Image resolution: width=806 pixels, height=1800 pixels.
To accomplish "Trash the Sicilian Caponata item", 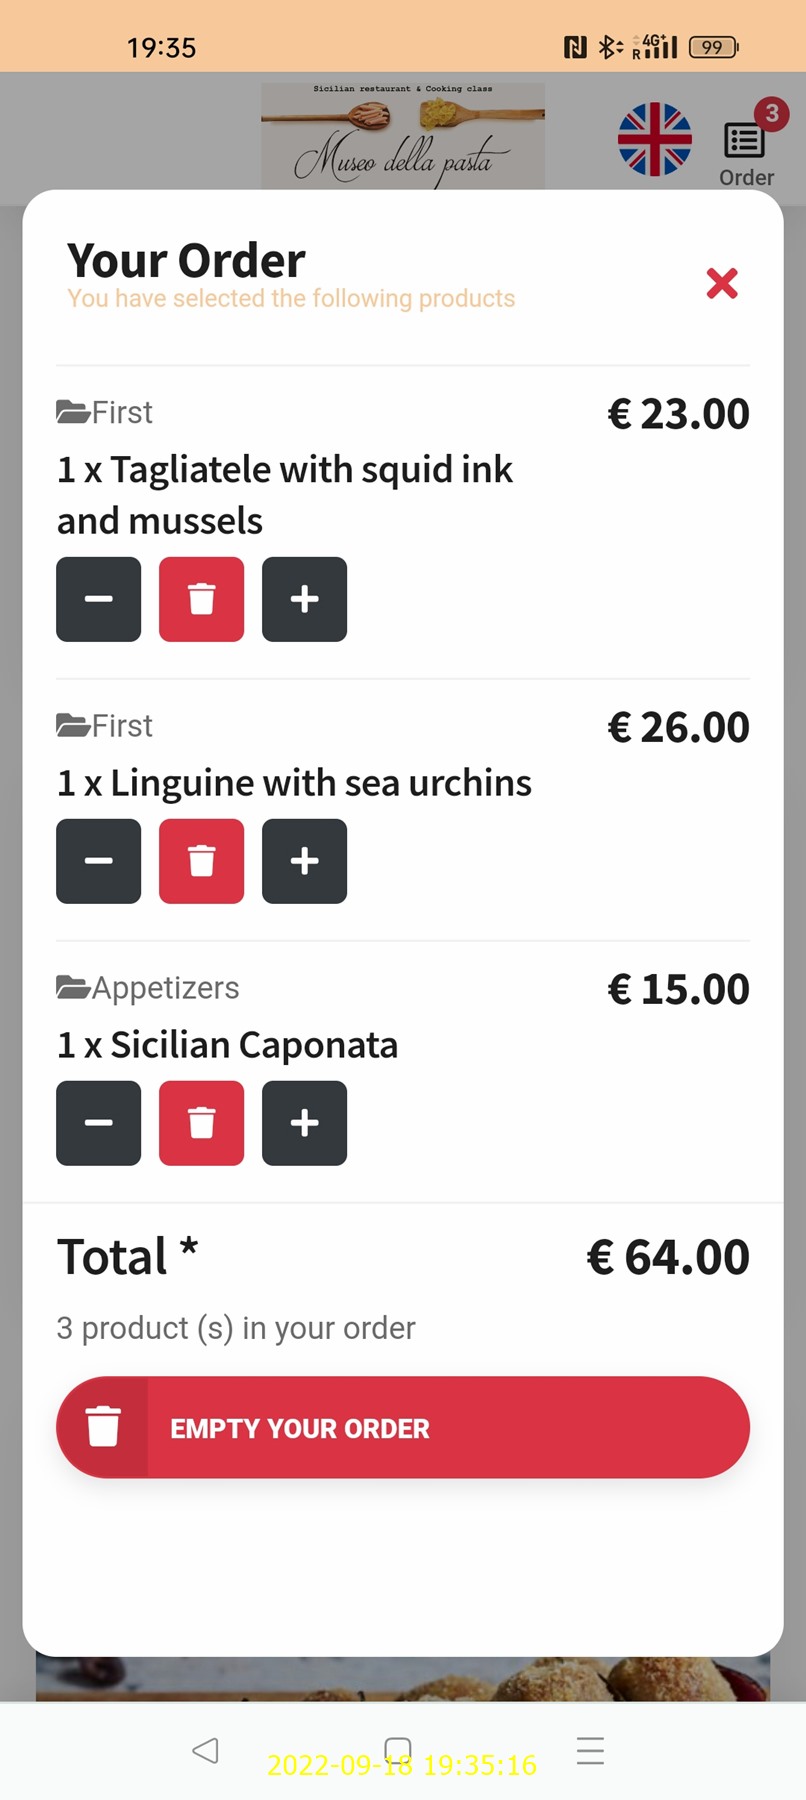I will [x=201, y=1123].
